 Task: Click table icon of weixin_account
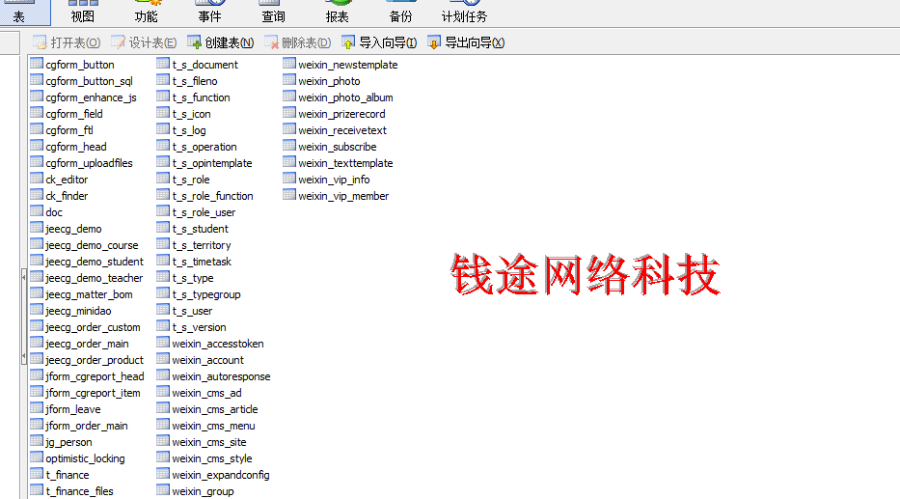pyautogui.click(x=163, y=359)
